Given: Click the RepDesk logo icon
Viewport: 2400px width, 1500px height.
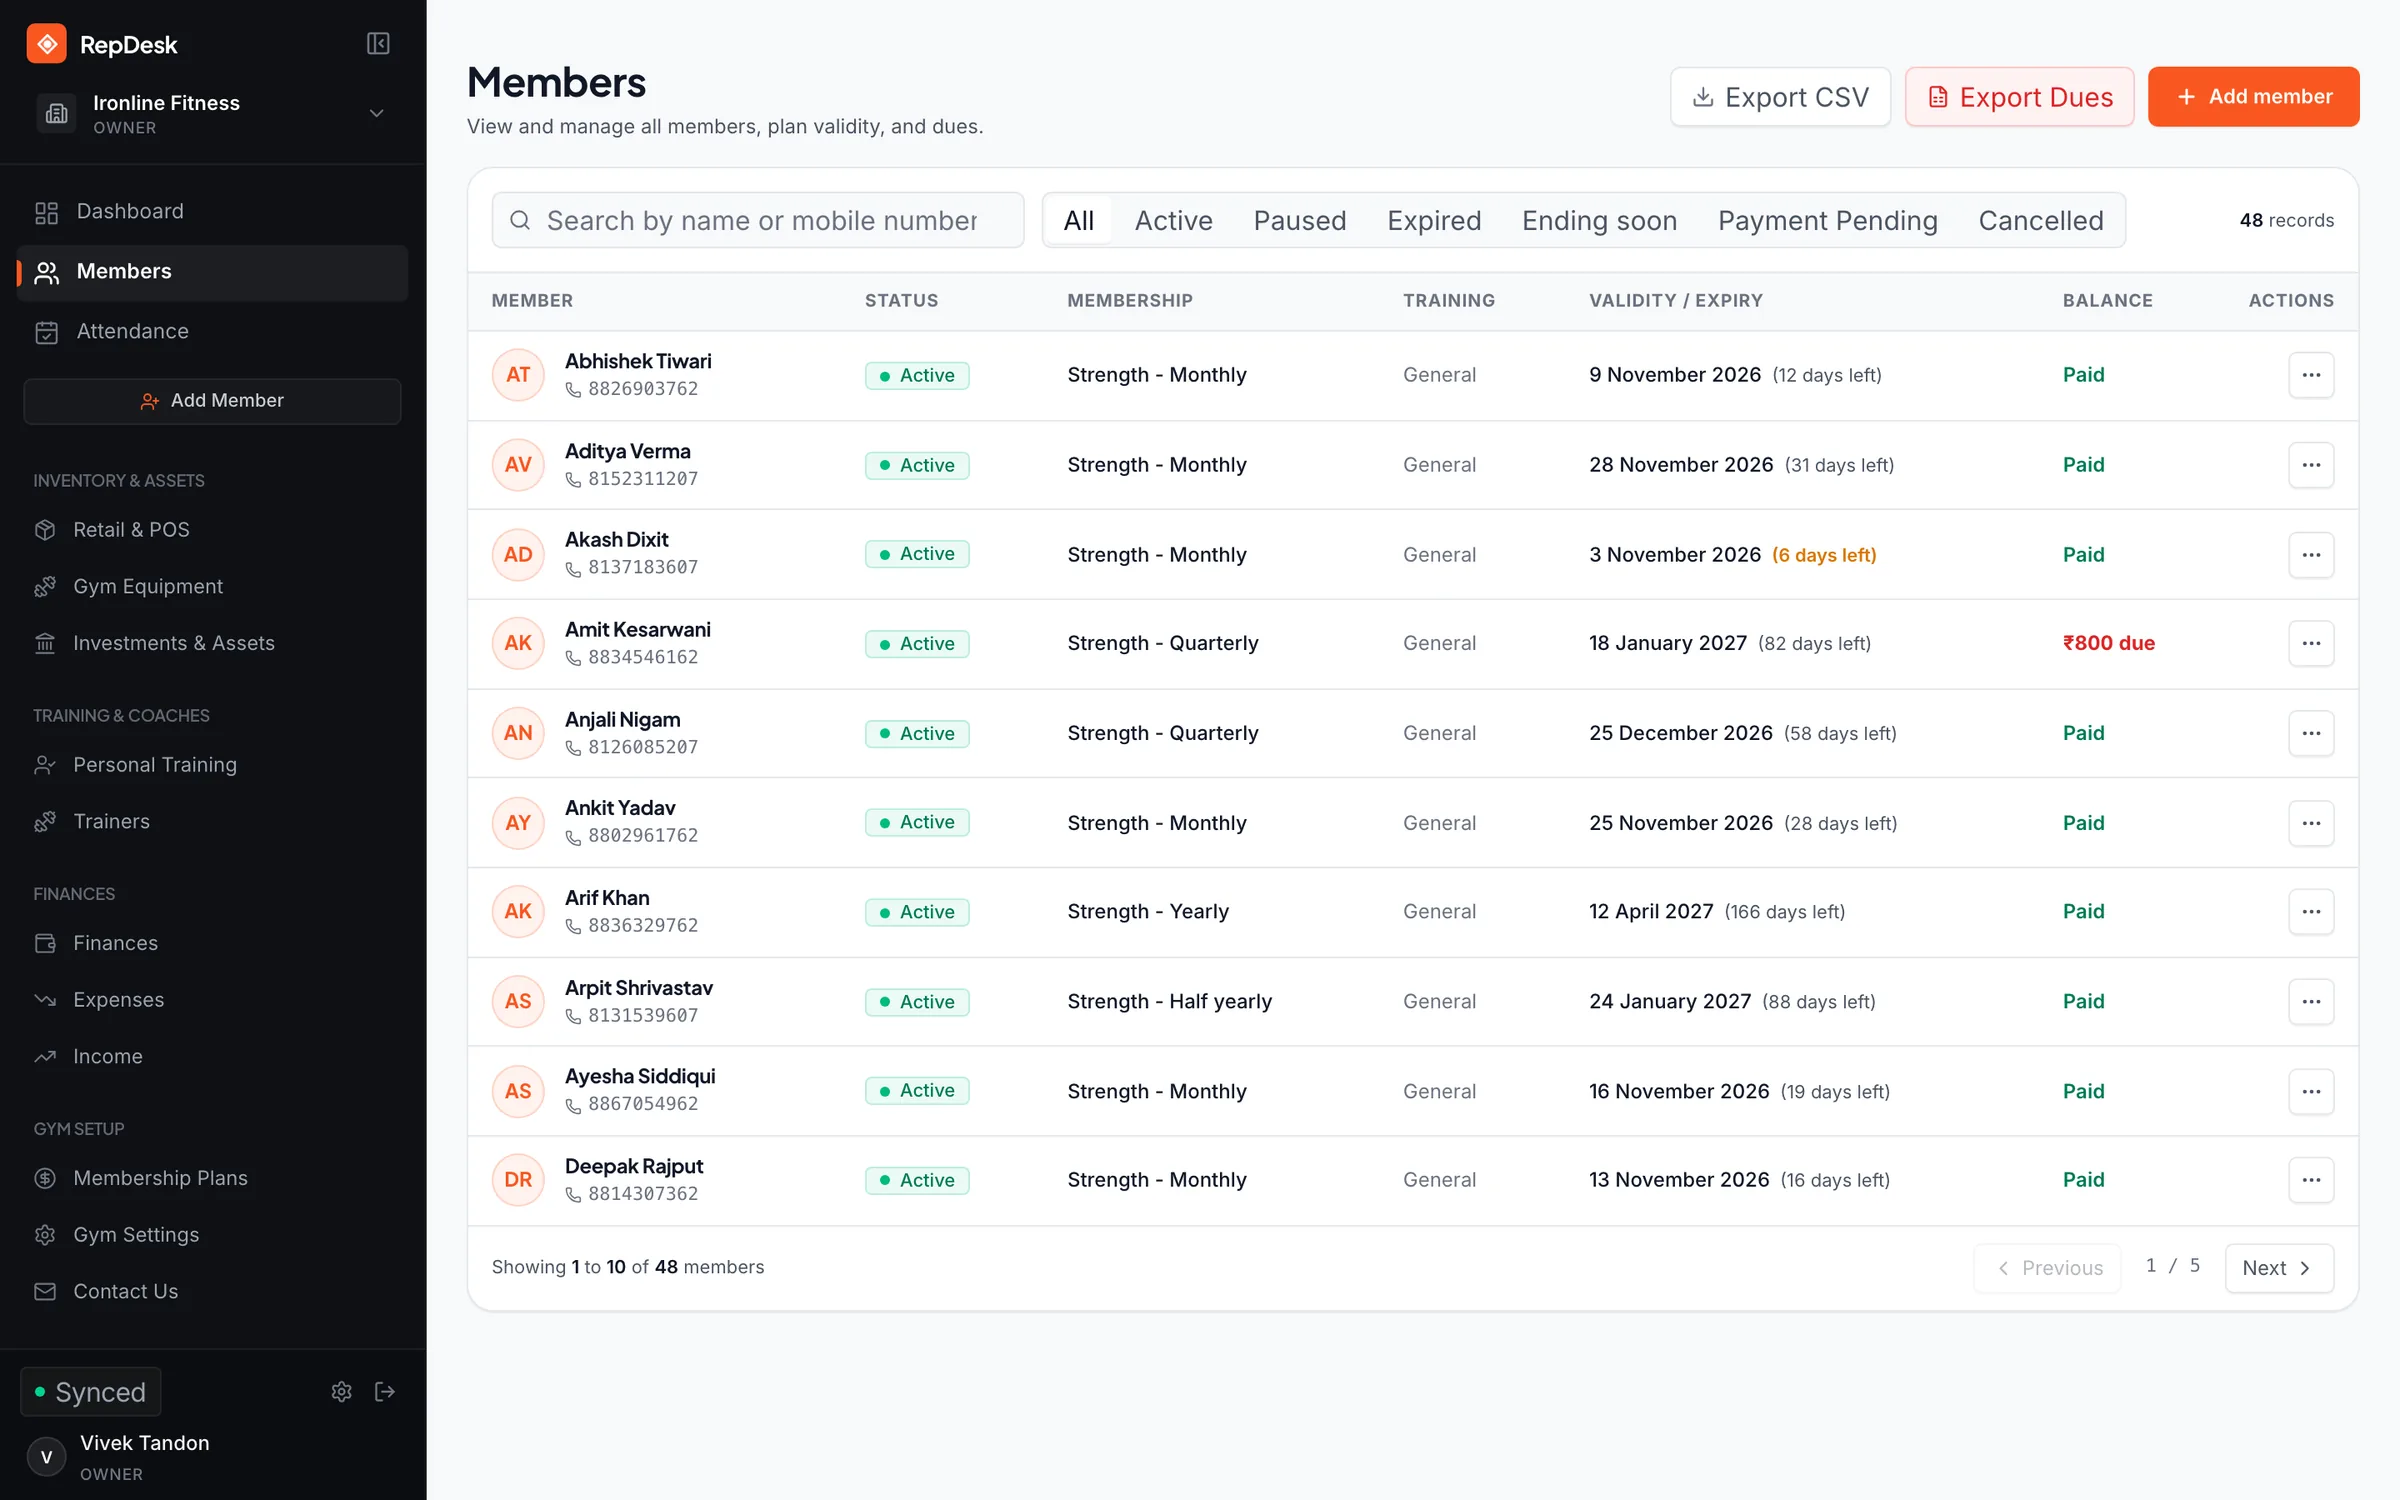Looking at the screenshot, I should [x=47, y=44].
